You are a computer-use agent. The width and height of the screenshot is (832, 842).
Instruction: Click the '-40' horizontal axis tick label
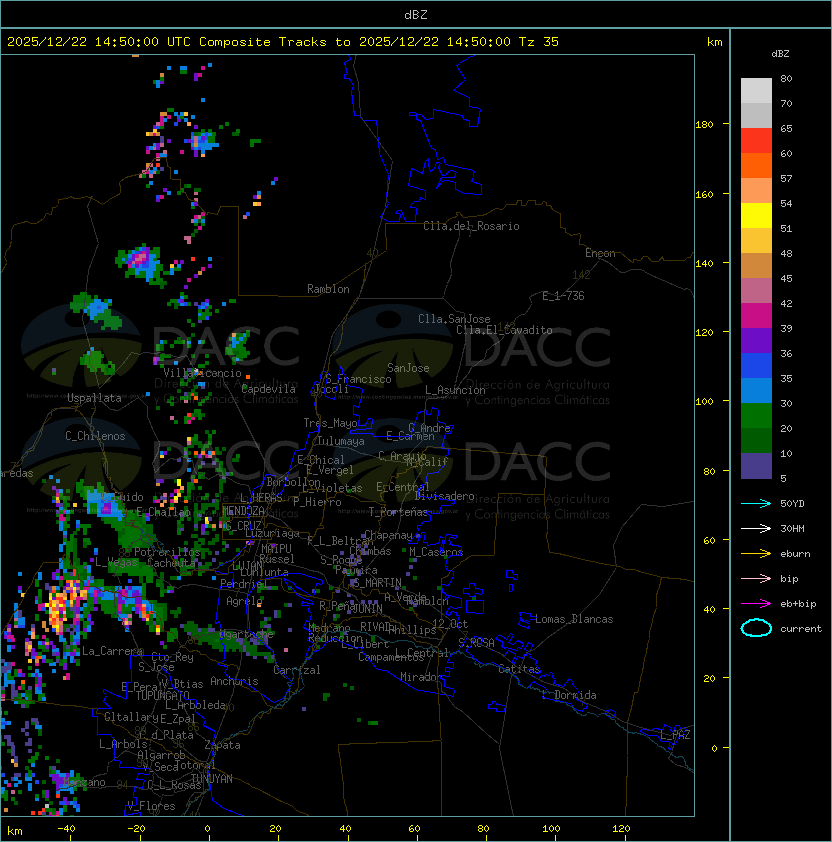coord(67,829)
